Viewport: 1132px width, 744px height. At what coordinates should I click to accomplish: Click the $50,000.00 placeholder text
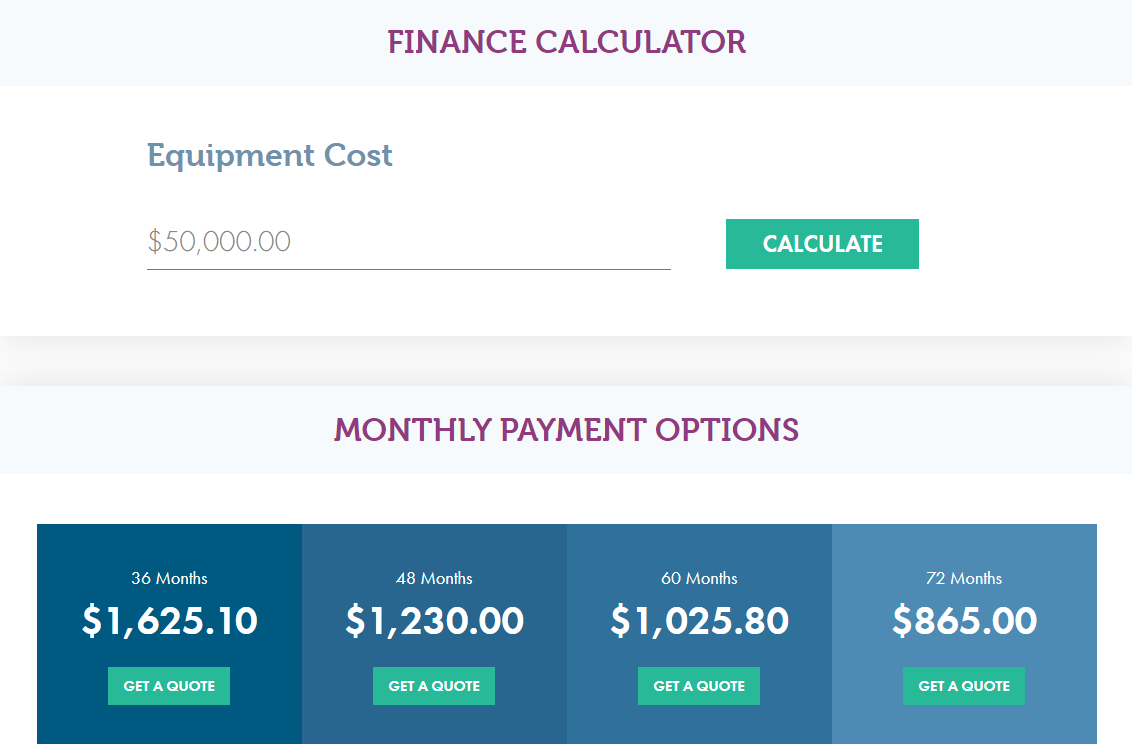click(218, 241)
